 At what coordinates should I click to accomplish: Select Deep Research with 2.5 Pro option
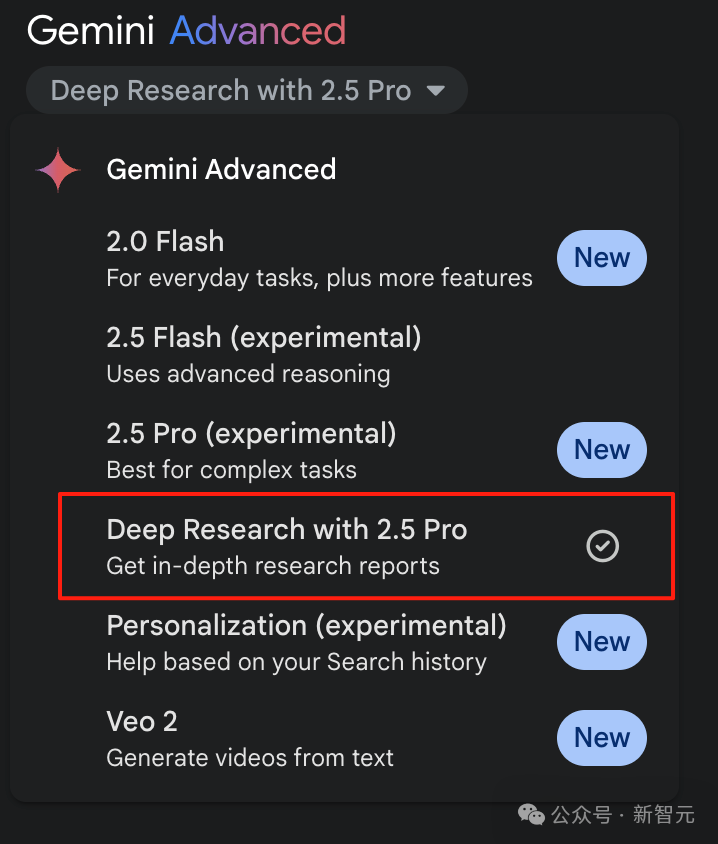tap(366, 546)
